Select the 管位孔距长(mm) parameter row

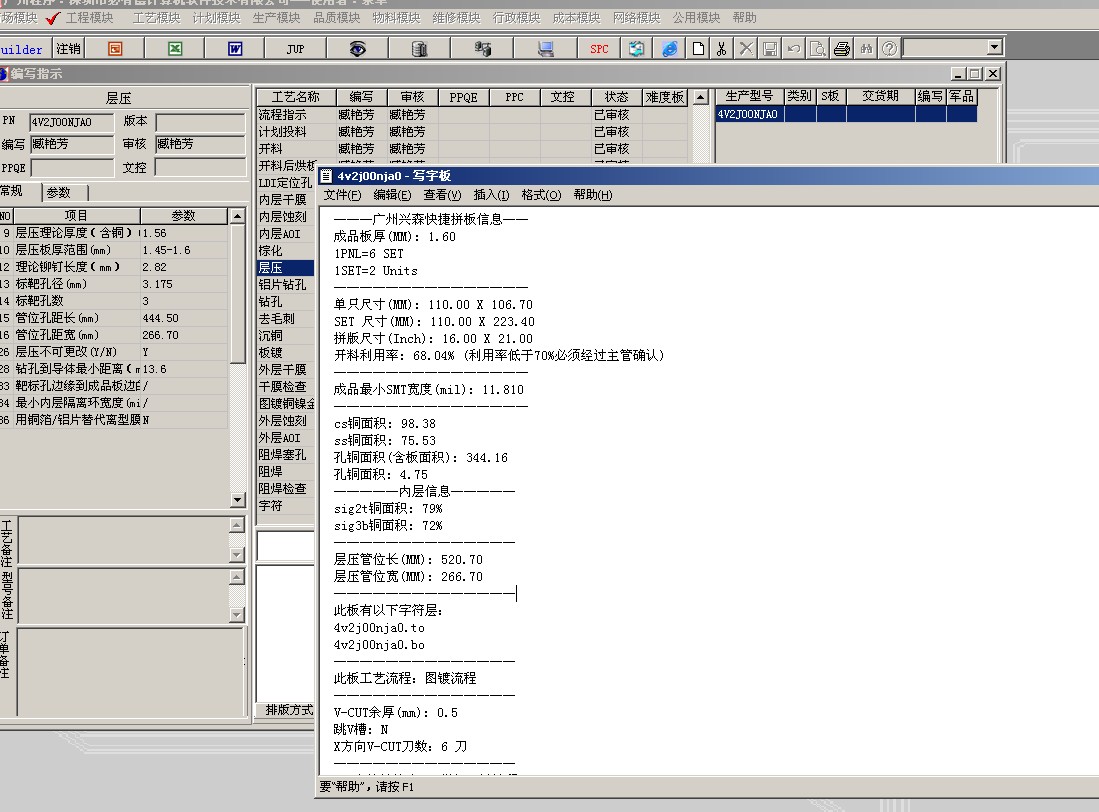pyautogui.click(x=114, y=318)
